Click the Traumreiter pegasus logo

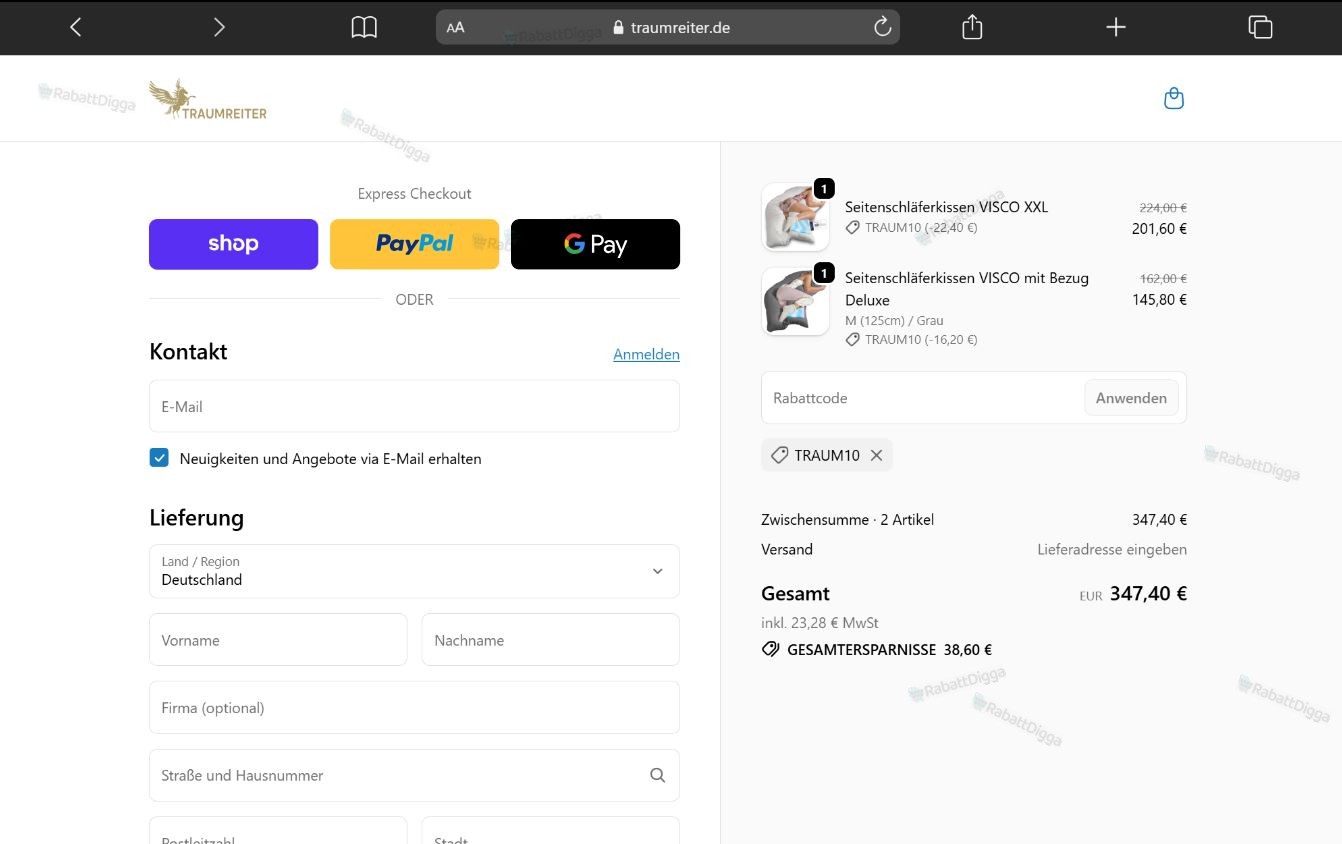point(208,99)
